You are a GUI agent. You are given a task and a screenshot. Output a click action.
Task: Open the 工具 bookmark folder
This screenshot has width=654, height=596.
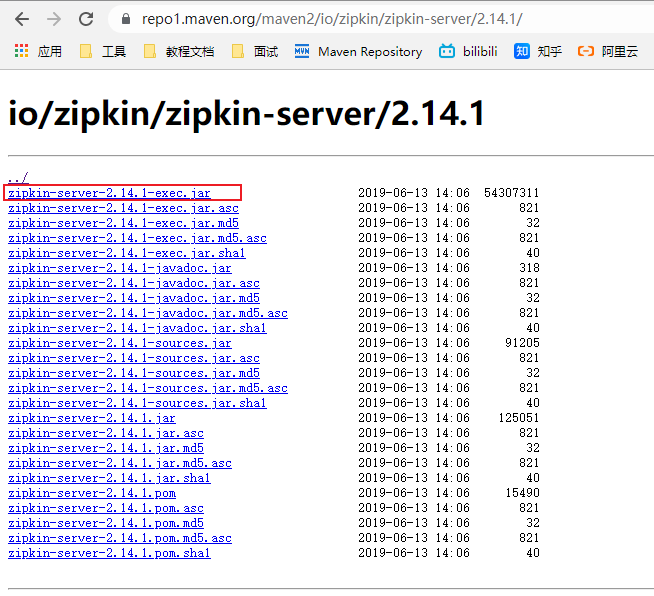(x=103, y=51)
